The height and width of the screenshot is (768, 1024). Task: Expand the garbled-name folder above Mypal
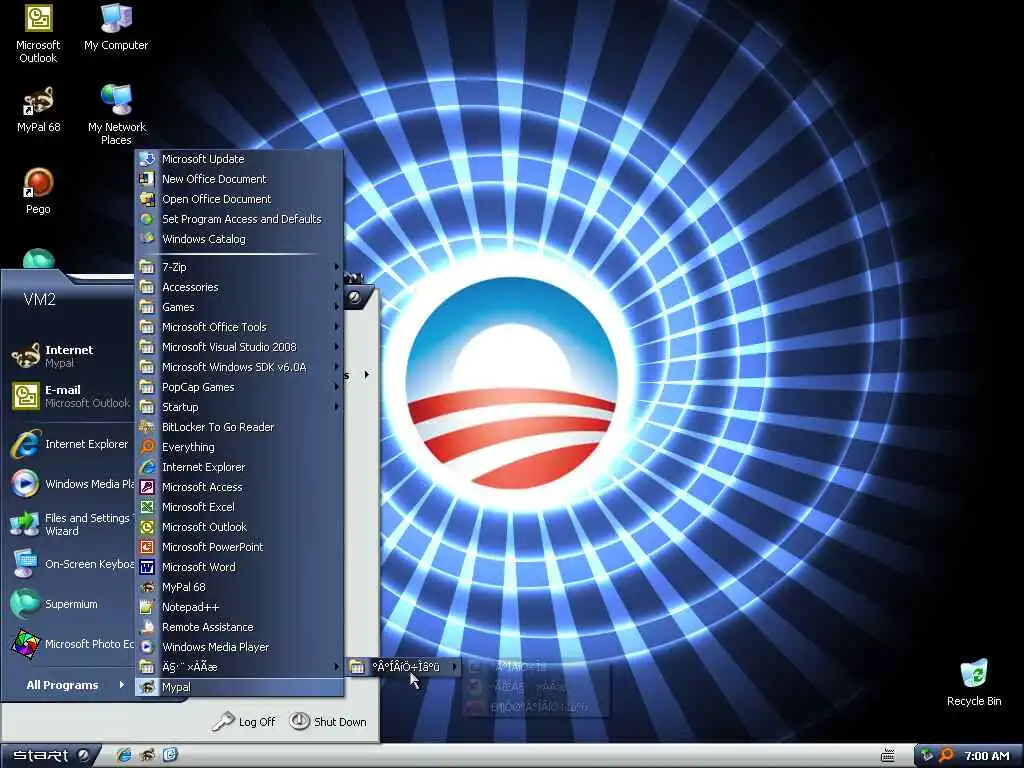(x=239, y=667)
